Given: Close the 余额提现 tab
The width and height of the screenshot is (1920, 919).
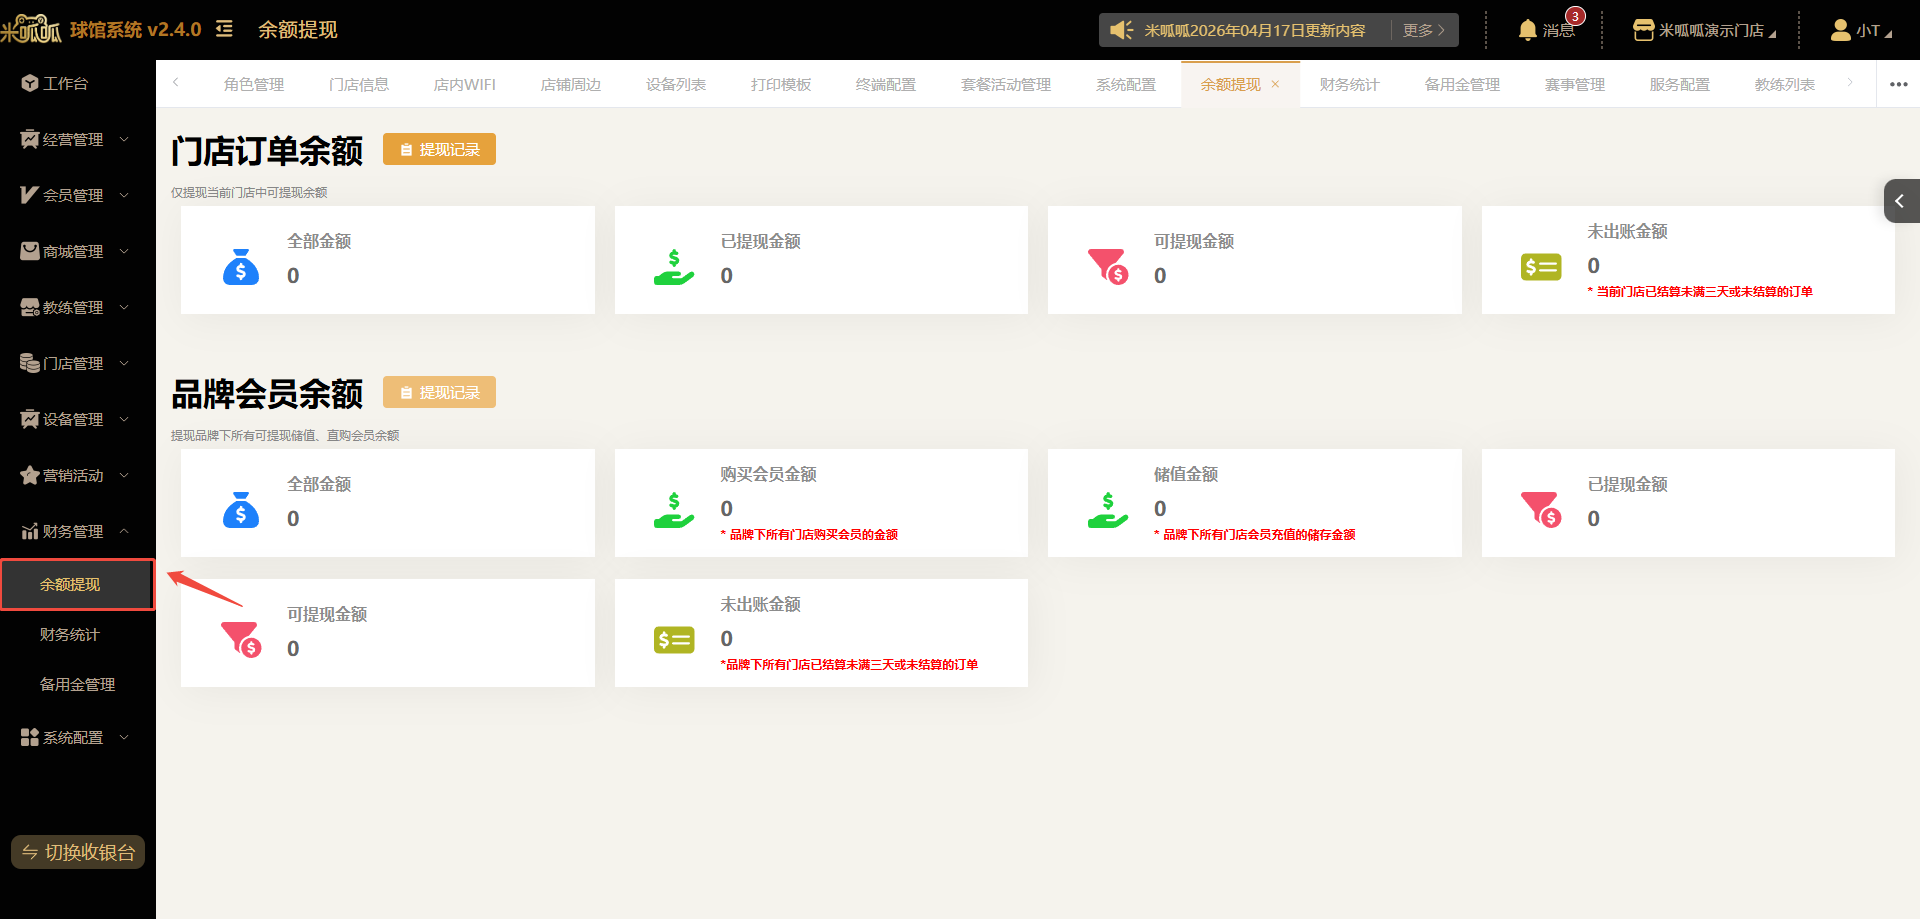Looking at the screenshot, I should click(x=1275, y=84).
